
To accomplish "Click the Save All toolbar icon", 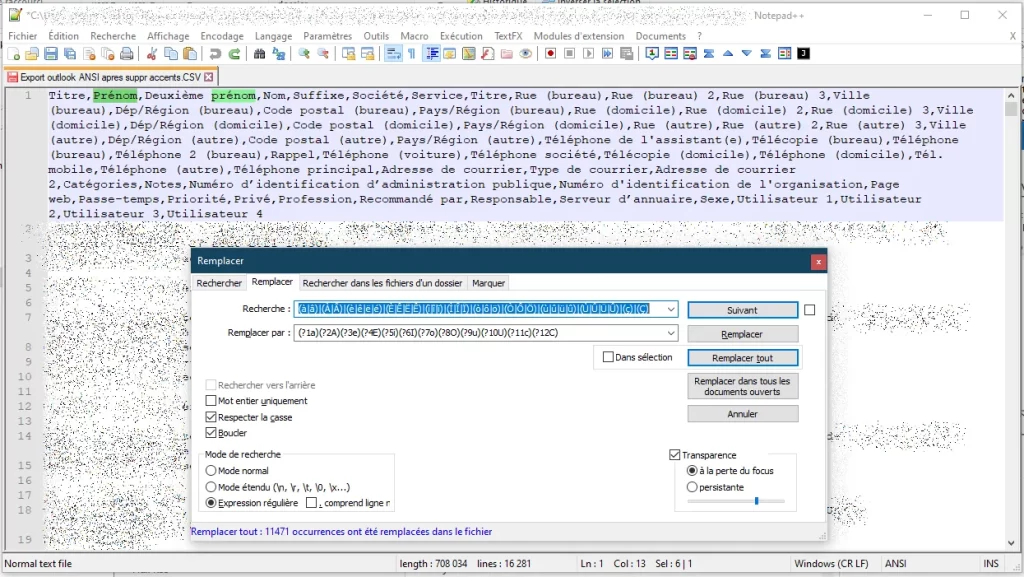I will [x=69, y=54].
